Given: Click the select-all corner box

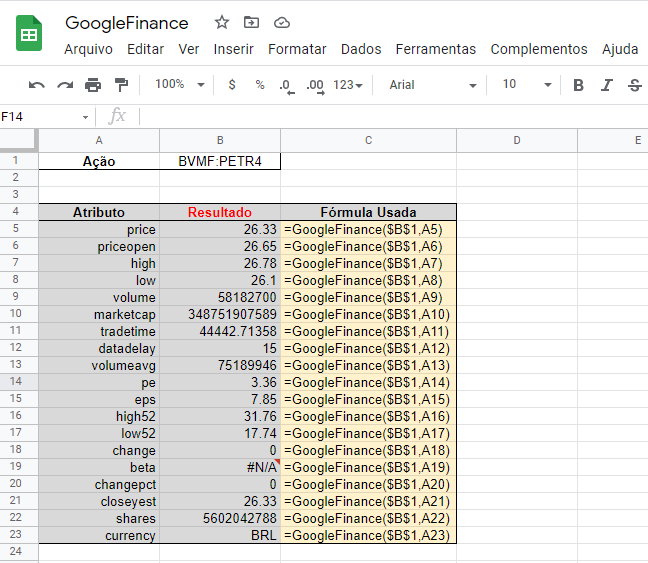Looking at the screenshot, I should (x=18, y=140).
